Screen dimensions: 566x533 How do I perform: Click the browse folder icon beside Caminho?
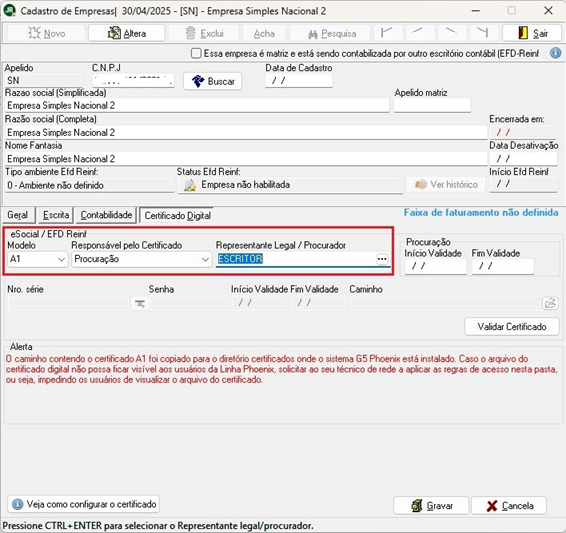550,303
